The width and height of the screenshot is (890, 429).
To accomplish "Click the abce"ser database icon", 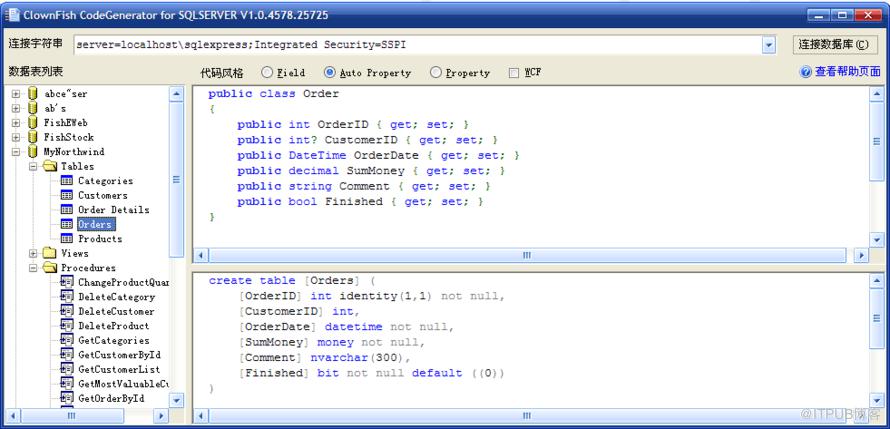I will pos(33,94).
